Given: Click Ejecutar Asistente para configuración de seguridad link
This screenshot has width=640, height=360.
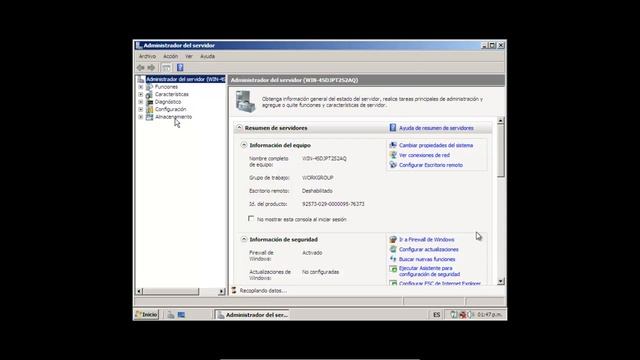Looking at the screenshot, I should coord(429,271).
